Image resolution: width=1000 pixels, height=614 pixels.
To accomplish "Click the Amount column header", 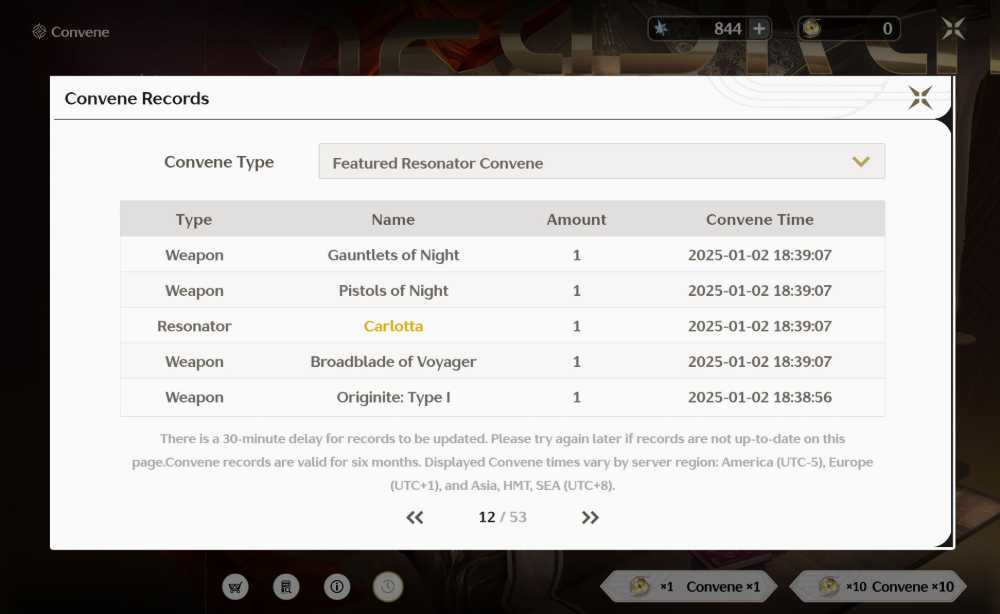I will click(x=577, y=219).
